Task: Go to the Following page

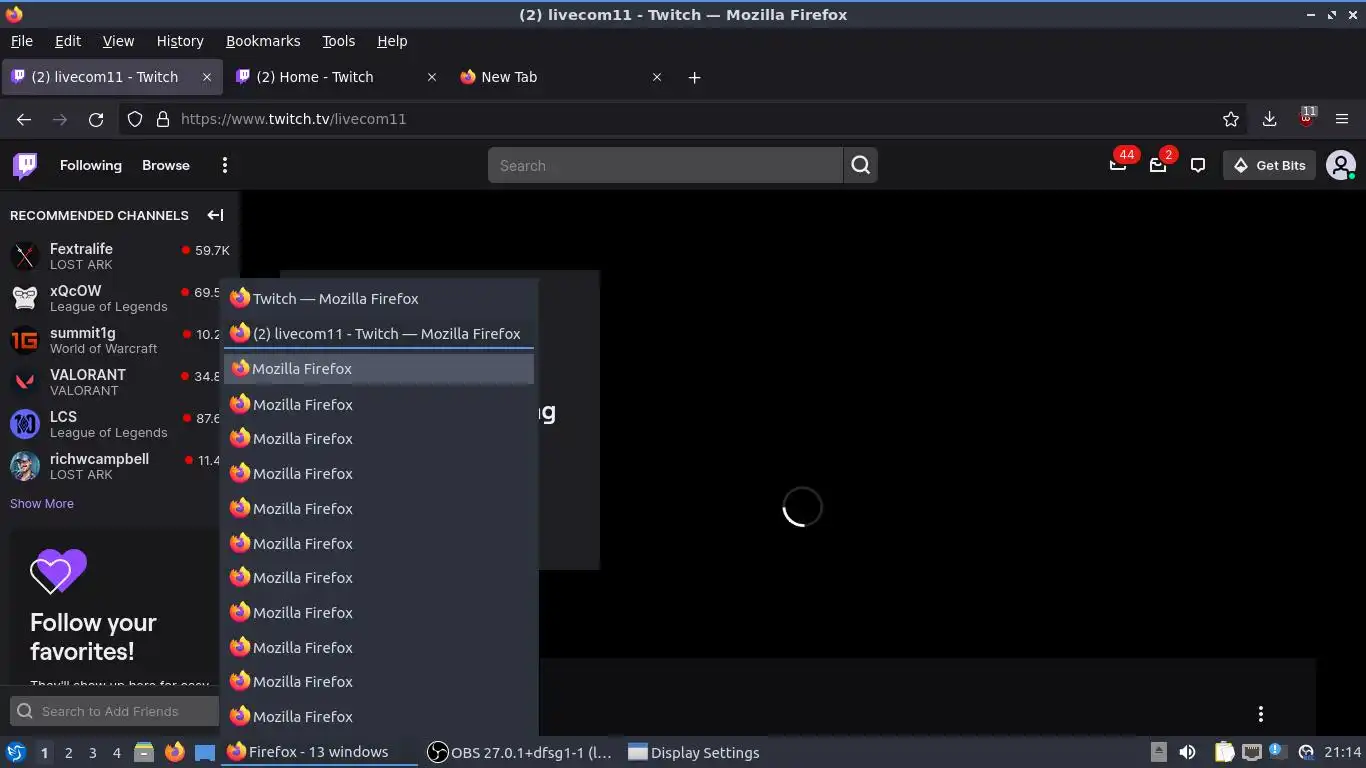Action: pos(90,165)
